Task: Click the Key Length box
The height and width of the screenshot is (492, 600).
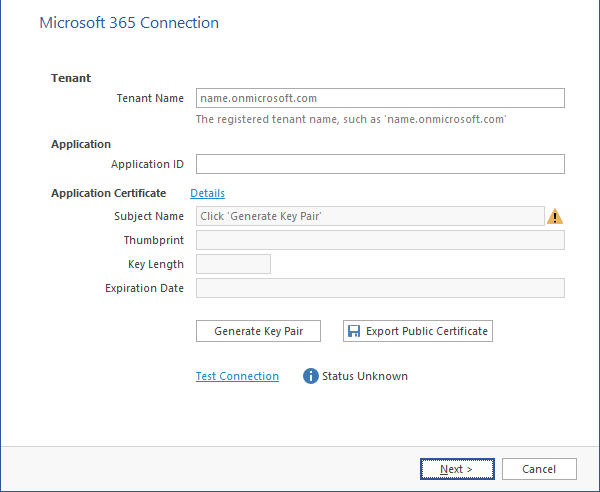Action: pyautogui.click(x=233, y=264)
